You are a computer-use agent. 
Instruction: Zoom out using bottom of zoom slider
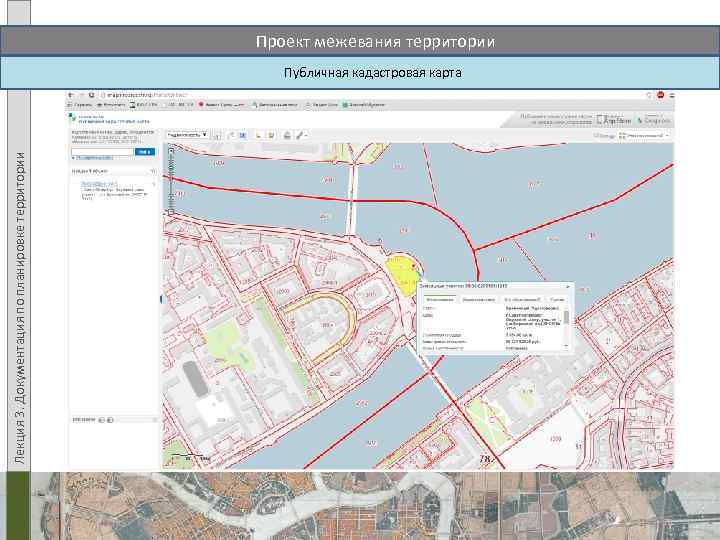coord(171,212)
